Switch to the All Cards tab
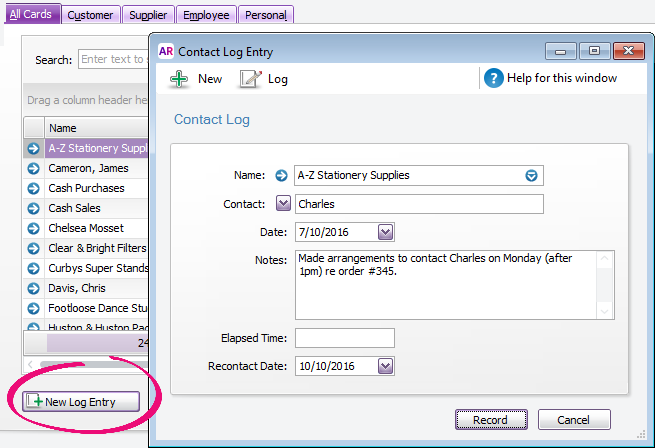The image size is (655, 448). tap(32, 14)
